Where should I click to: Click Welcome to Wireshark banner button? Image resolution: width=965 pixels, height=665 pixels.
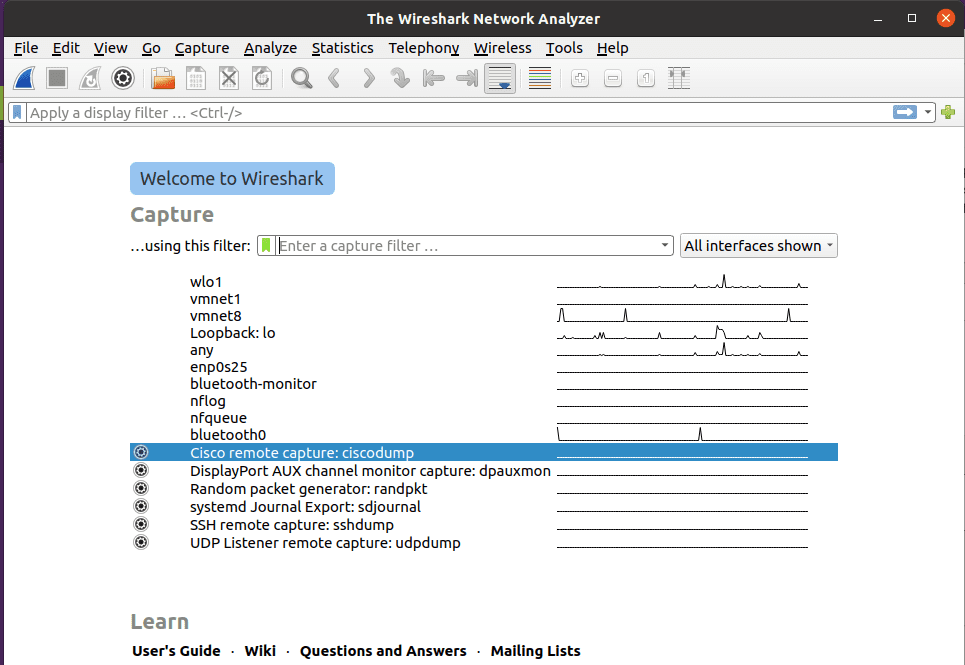click(232, 178)
